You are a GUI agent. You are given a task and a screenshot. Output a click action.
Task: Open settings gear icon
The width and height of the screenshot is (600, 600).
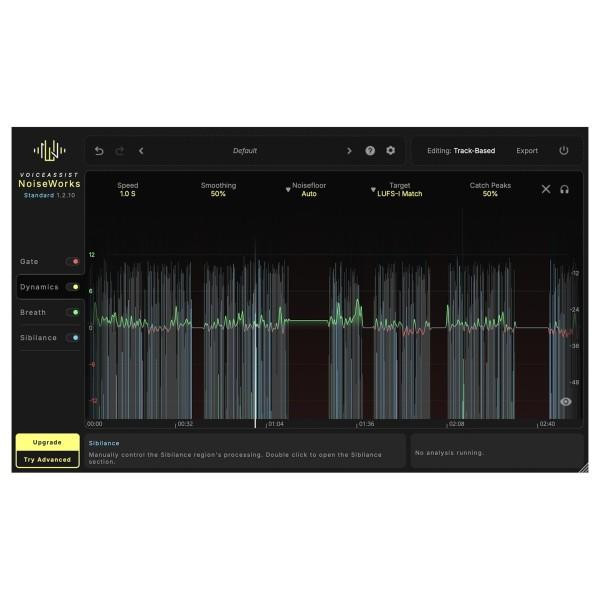click(390, 150)
